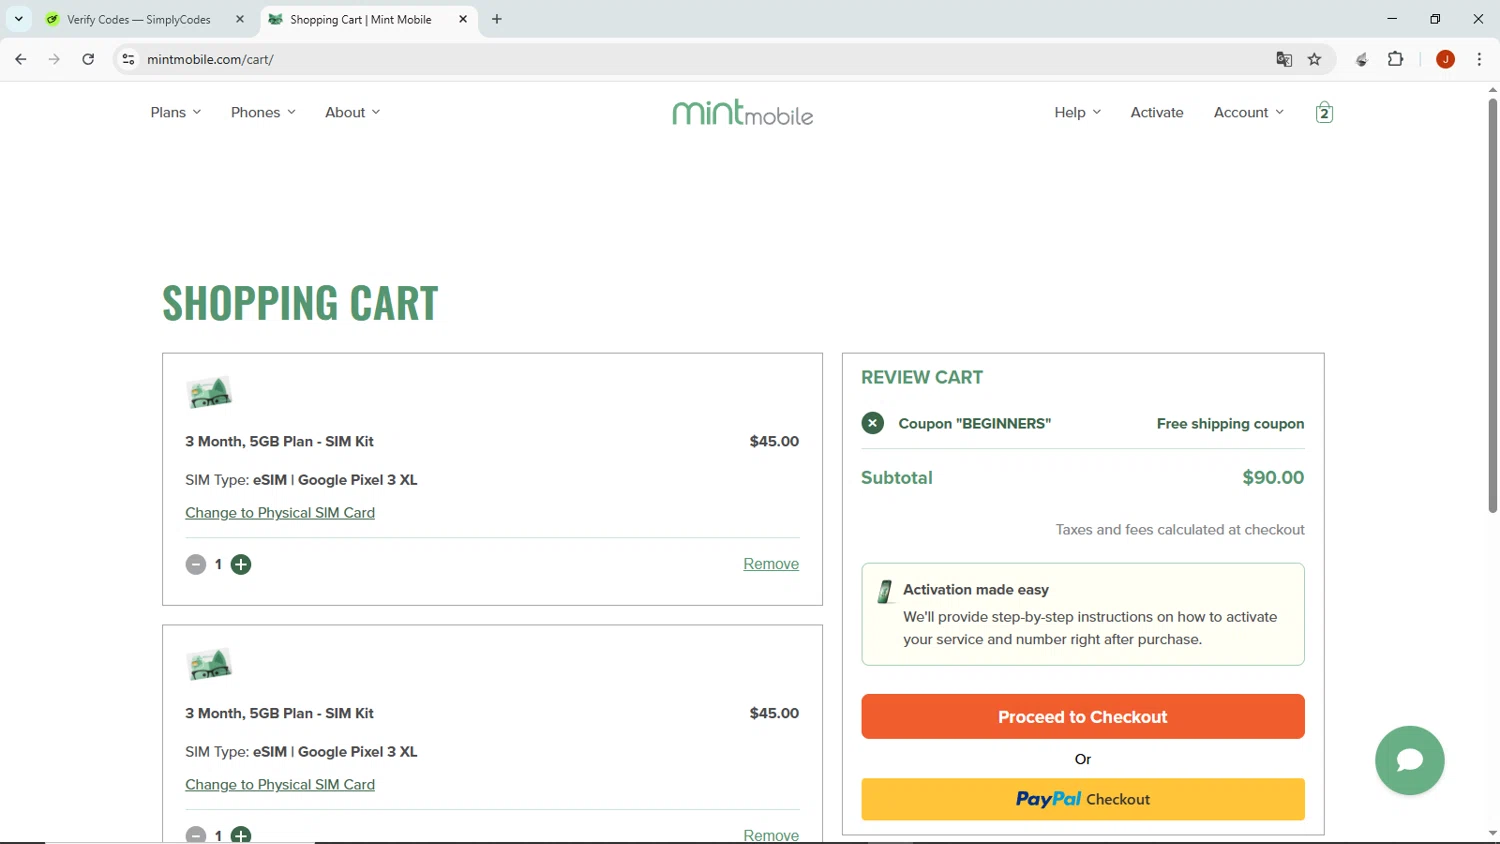Viewport: 1500px width, 844px height.
Task: Click the page vertical scrollbar thumb
Action: point(1493,305)
